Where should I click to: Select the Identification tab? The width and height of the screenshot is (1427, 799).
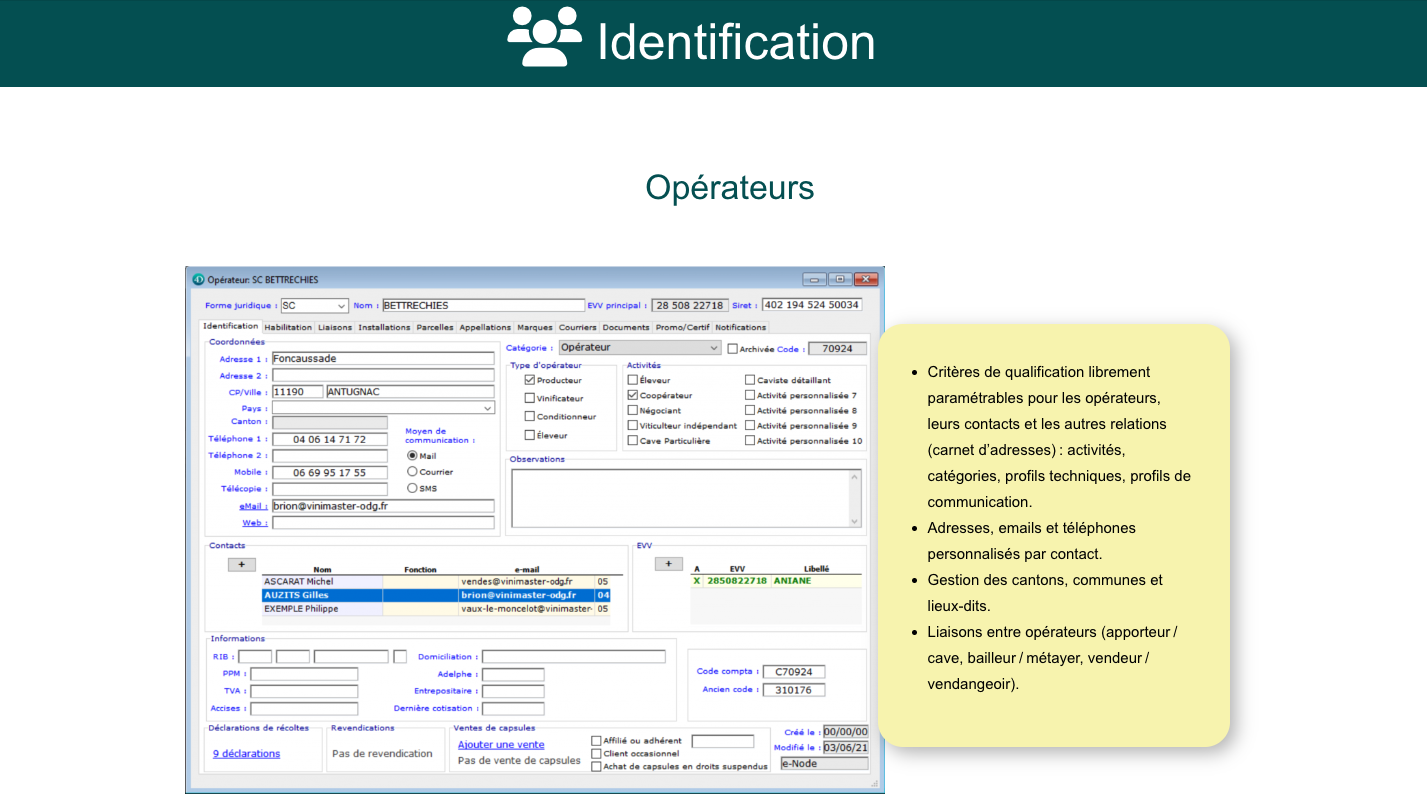click(x=231, y=326)
